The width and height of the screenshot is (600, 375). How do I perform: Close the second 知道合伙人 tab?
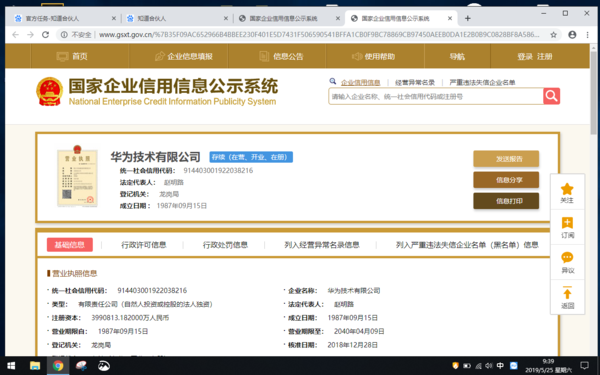coord(226,18)
